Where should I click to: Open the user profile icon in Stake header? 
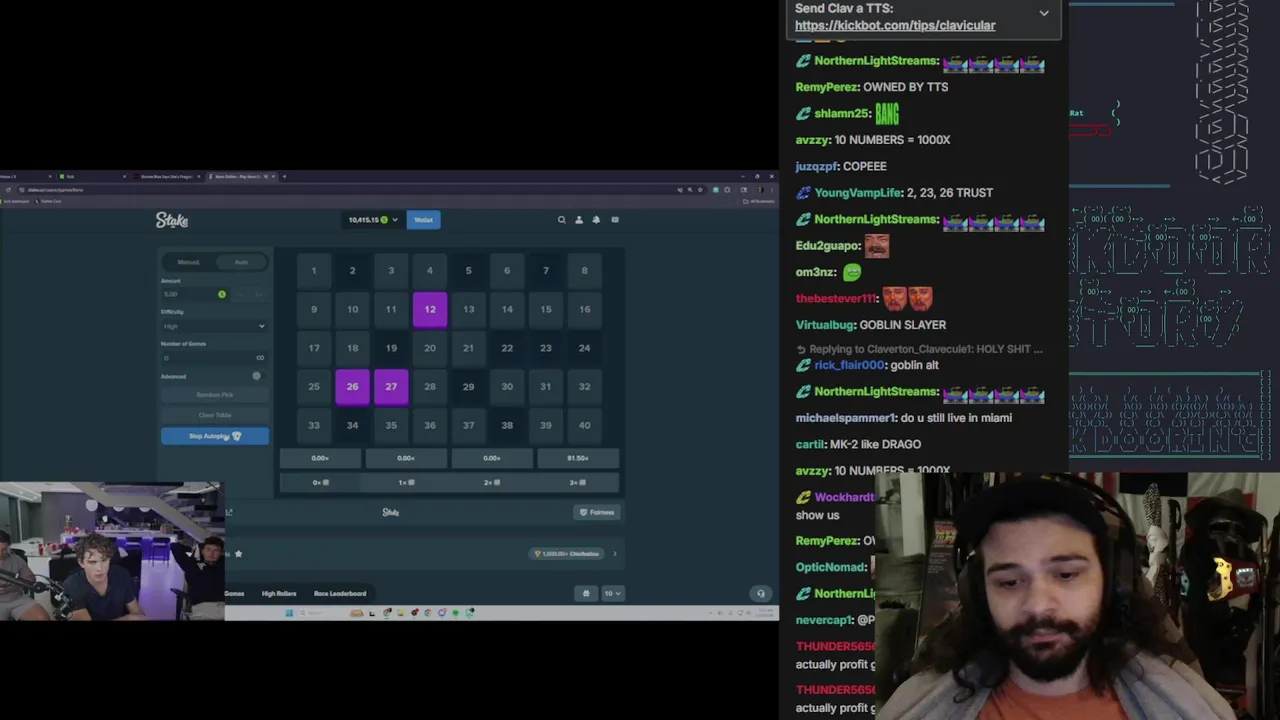tap(578, 220)
